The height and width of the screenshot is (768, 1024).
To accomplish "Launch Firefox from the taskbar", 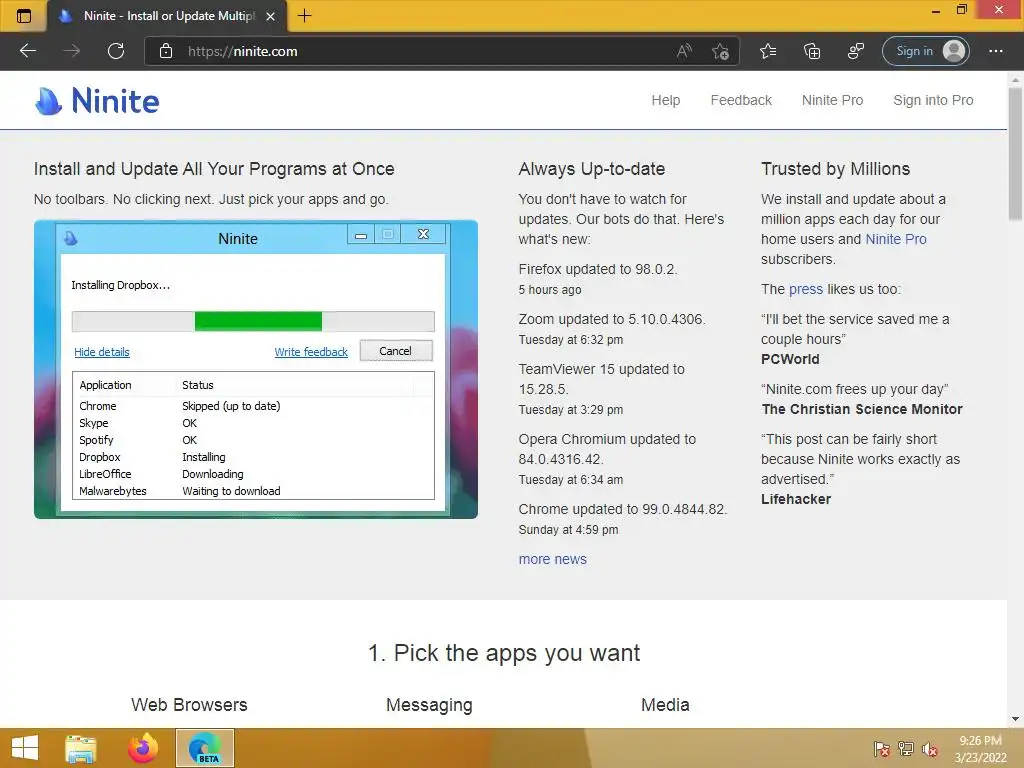I will [142, 748].
